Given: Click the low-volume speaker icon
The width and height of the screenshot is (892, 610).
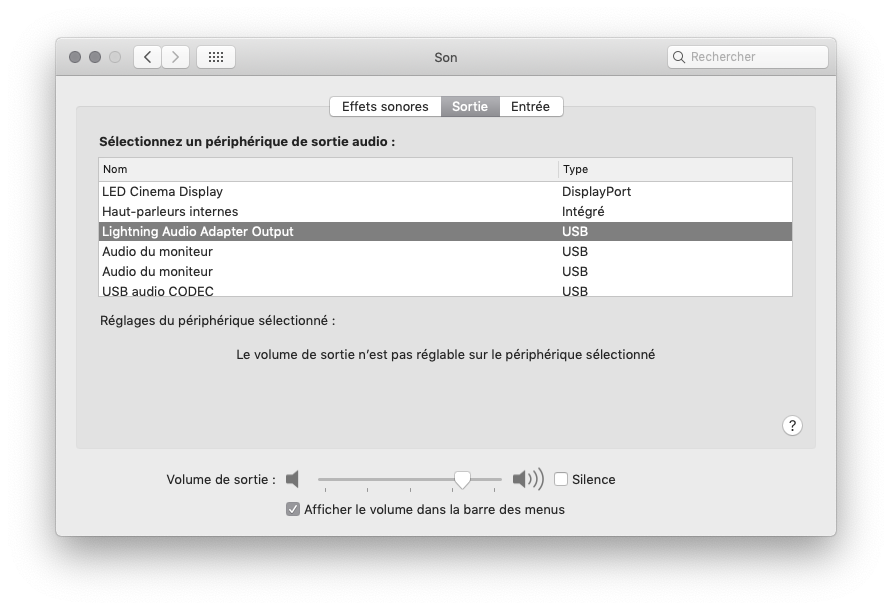Looking at the screenshot, I should point(292,479).
